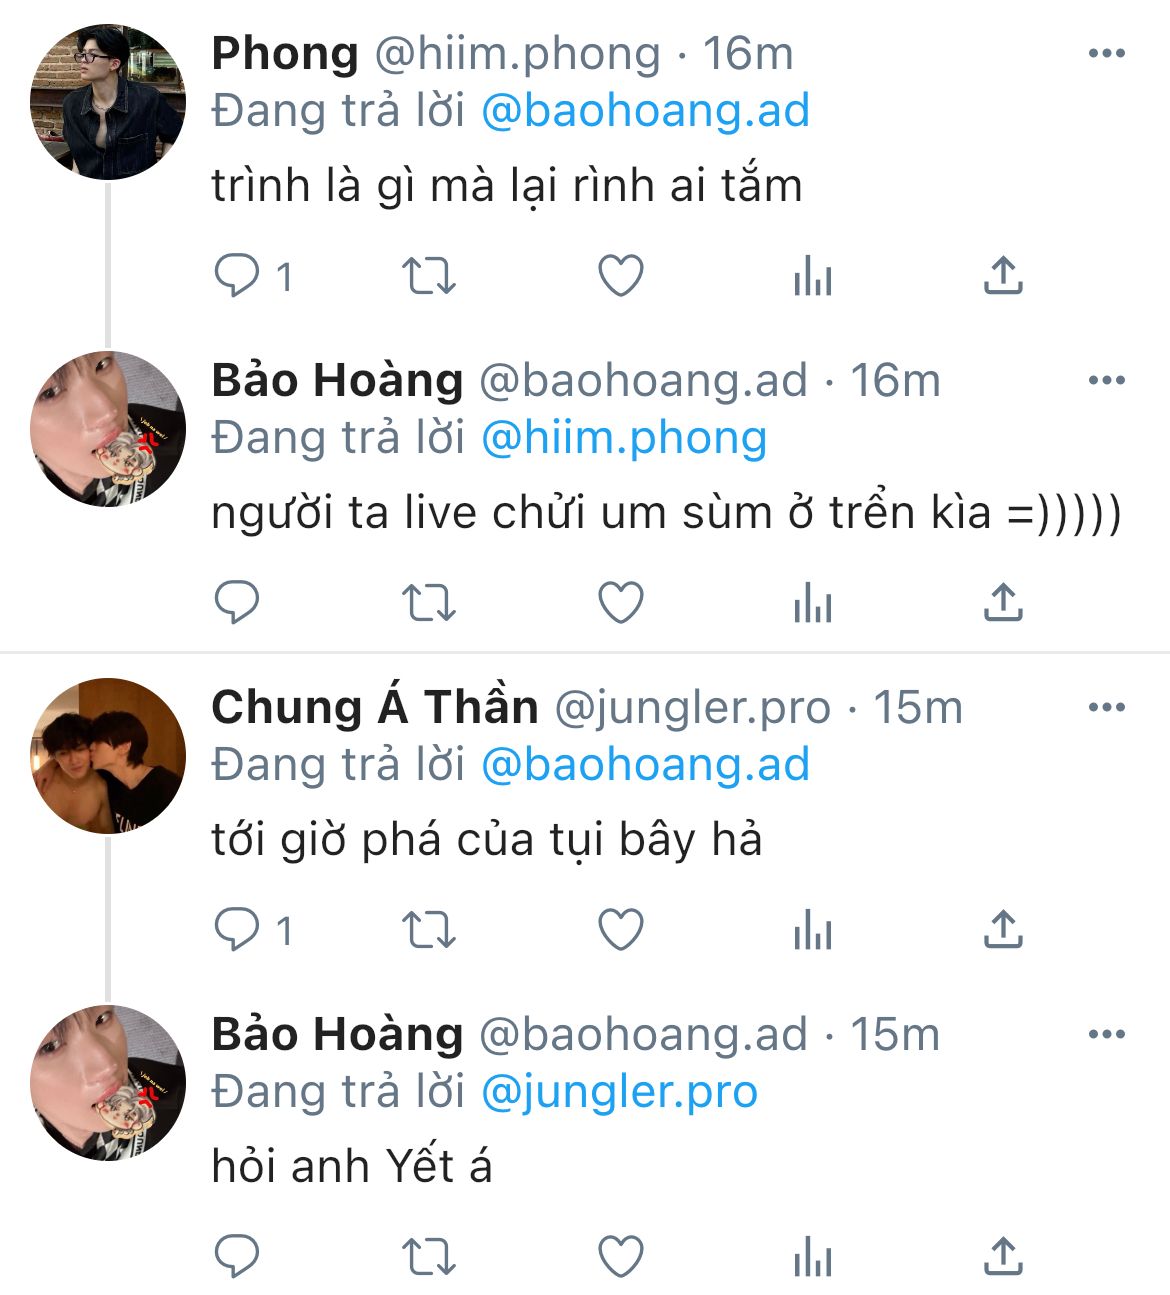The width and height of the screenshot is (1170, 1295).
Task: Open more options on 'hỏi anh Yết á' tweet
Action: [1106, 1035]
